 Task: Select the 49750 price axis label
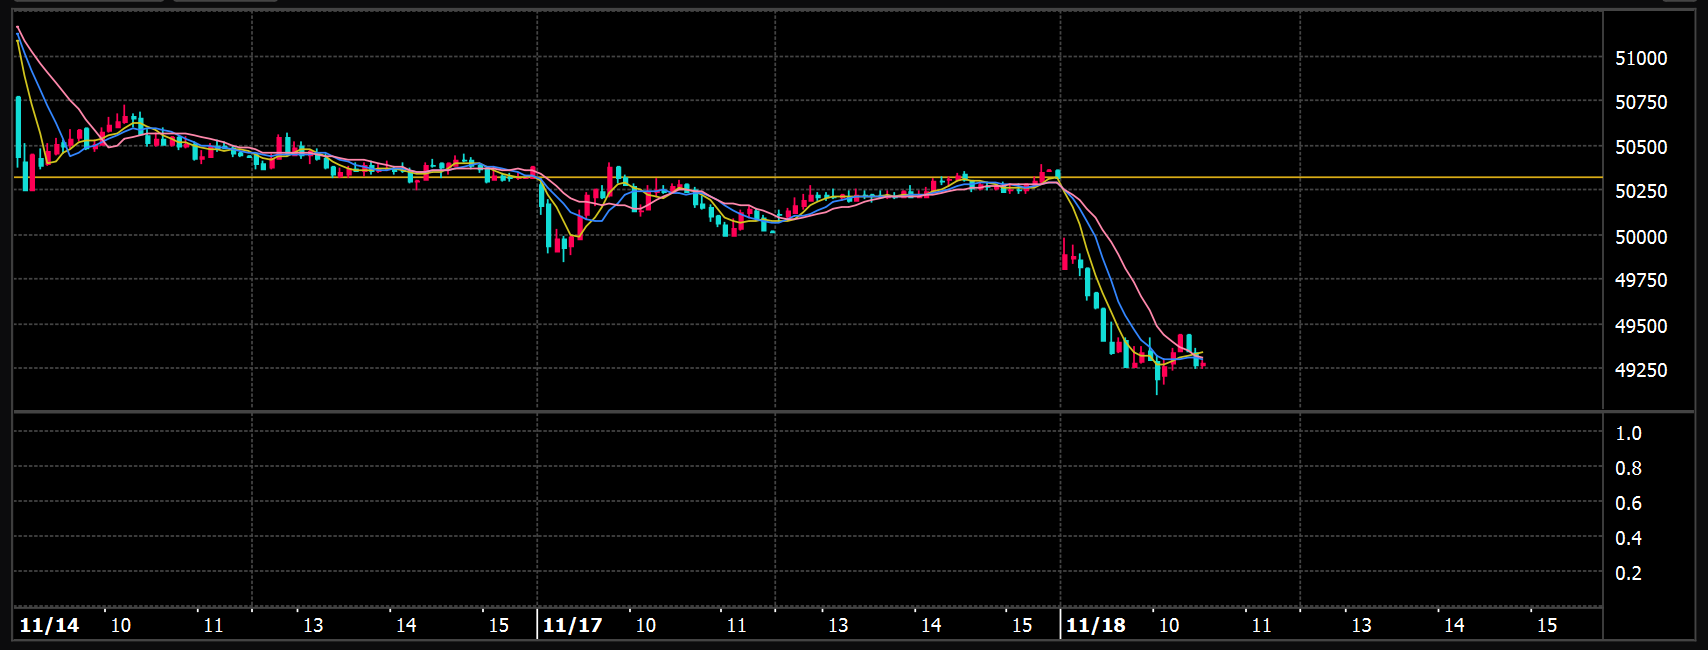click(1641, 280)
